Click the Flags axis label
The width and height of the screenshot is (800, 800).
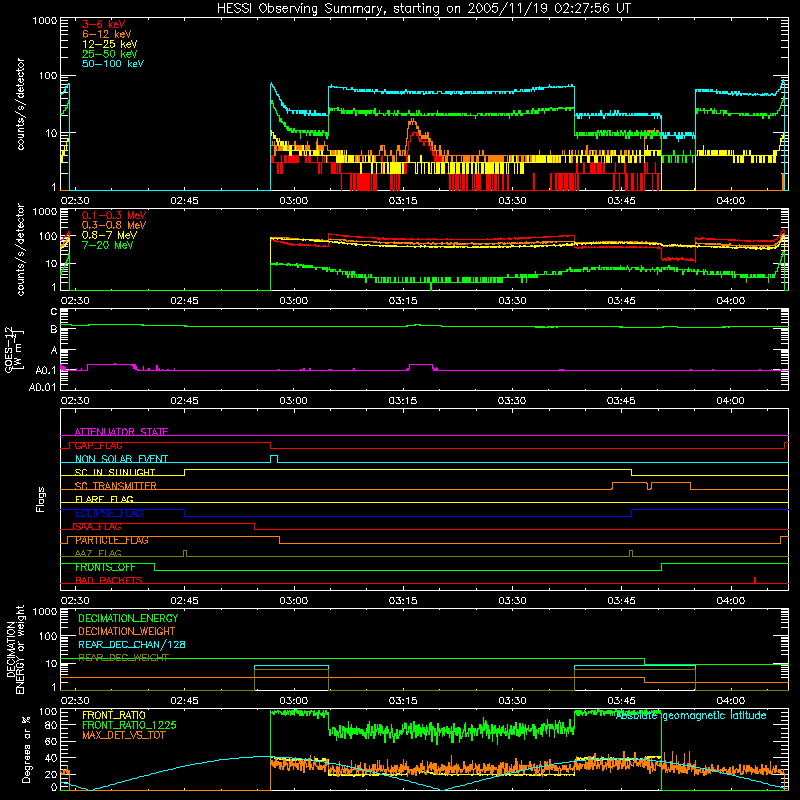(x=41, y=499)
